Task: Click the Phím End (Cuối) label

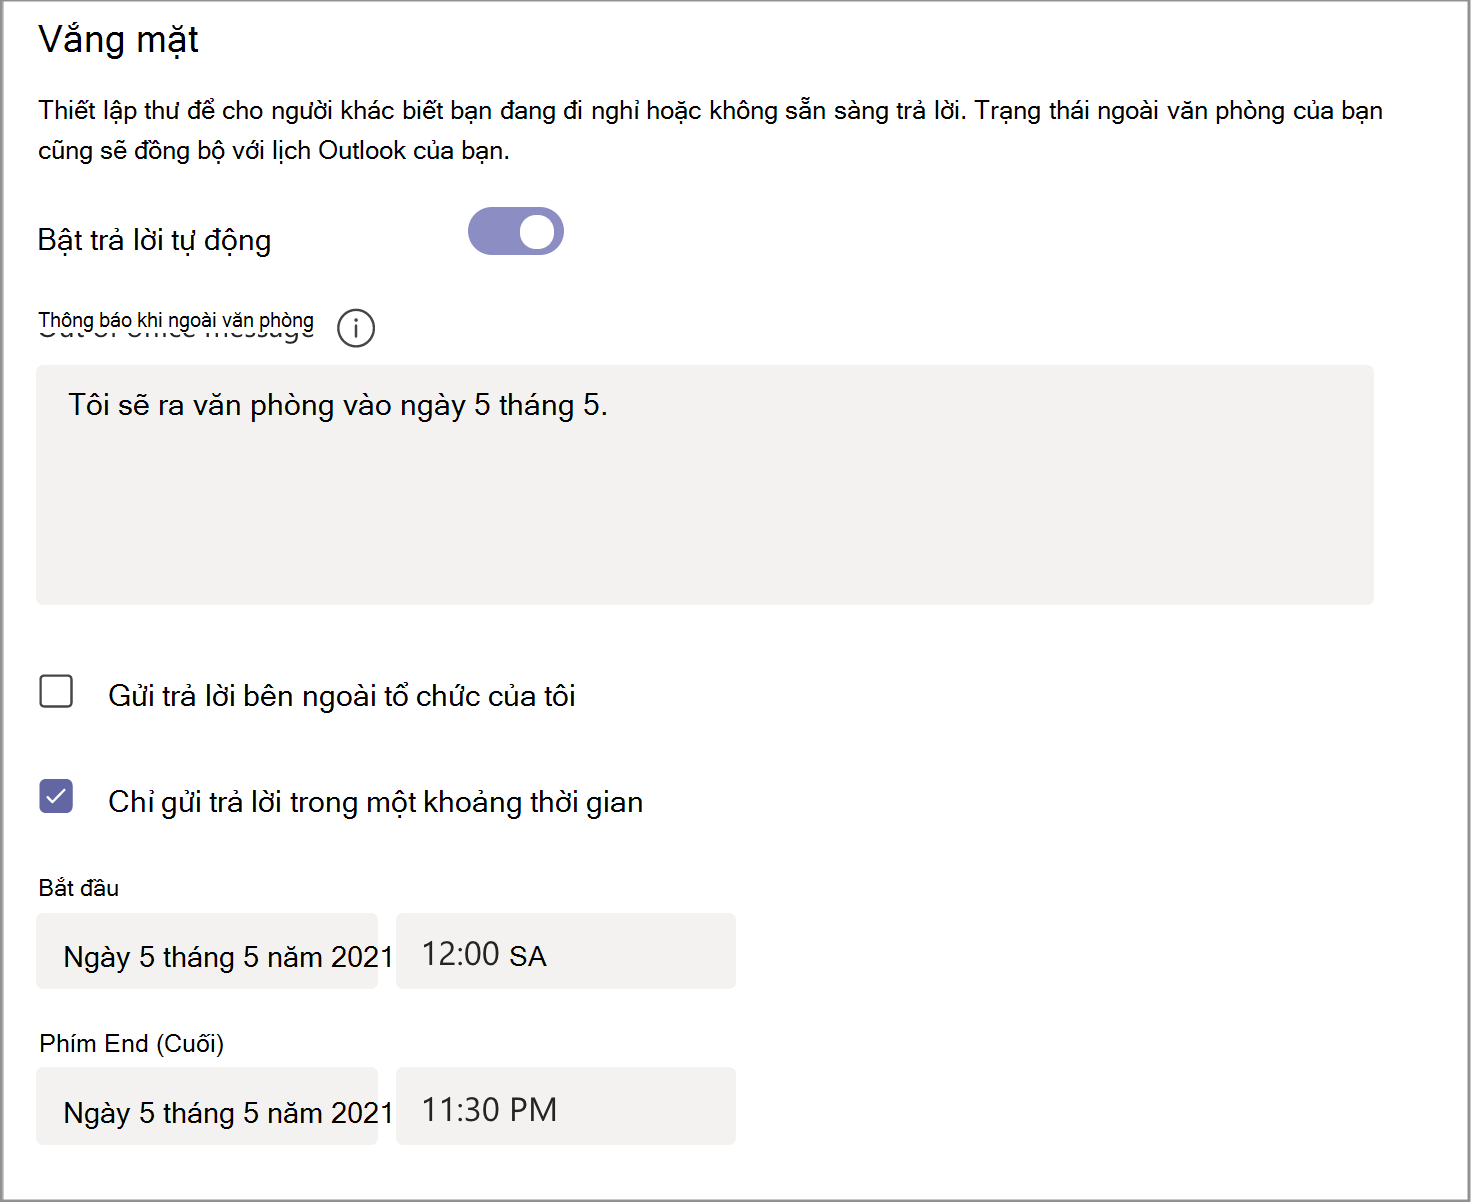Action: 132,1044
